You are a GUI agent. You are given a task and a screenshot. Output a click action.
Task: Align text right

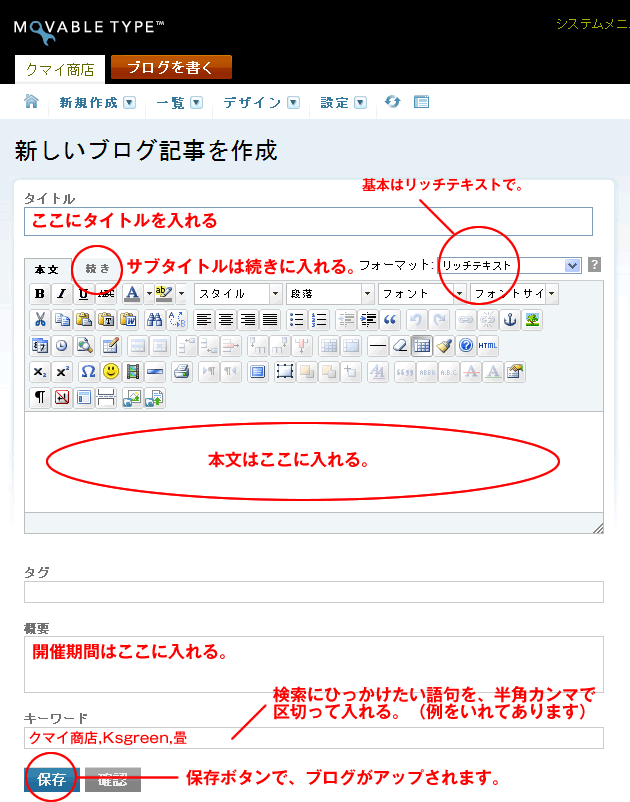[x=248, y=320]
